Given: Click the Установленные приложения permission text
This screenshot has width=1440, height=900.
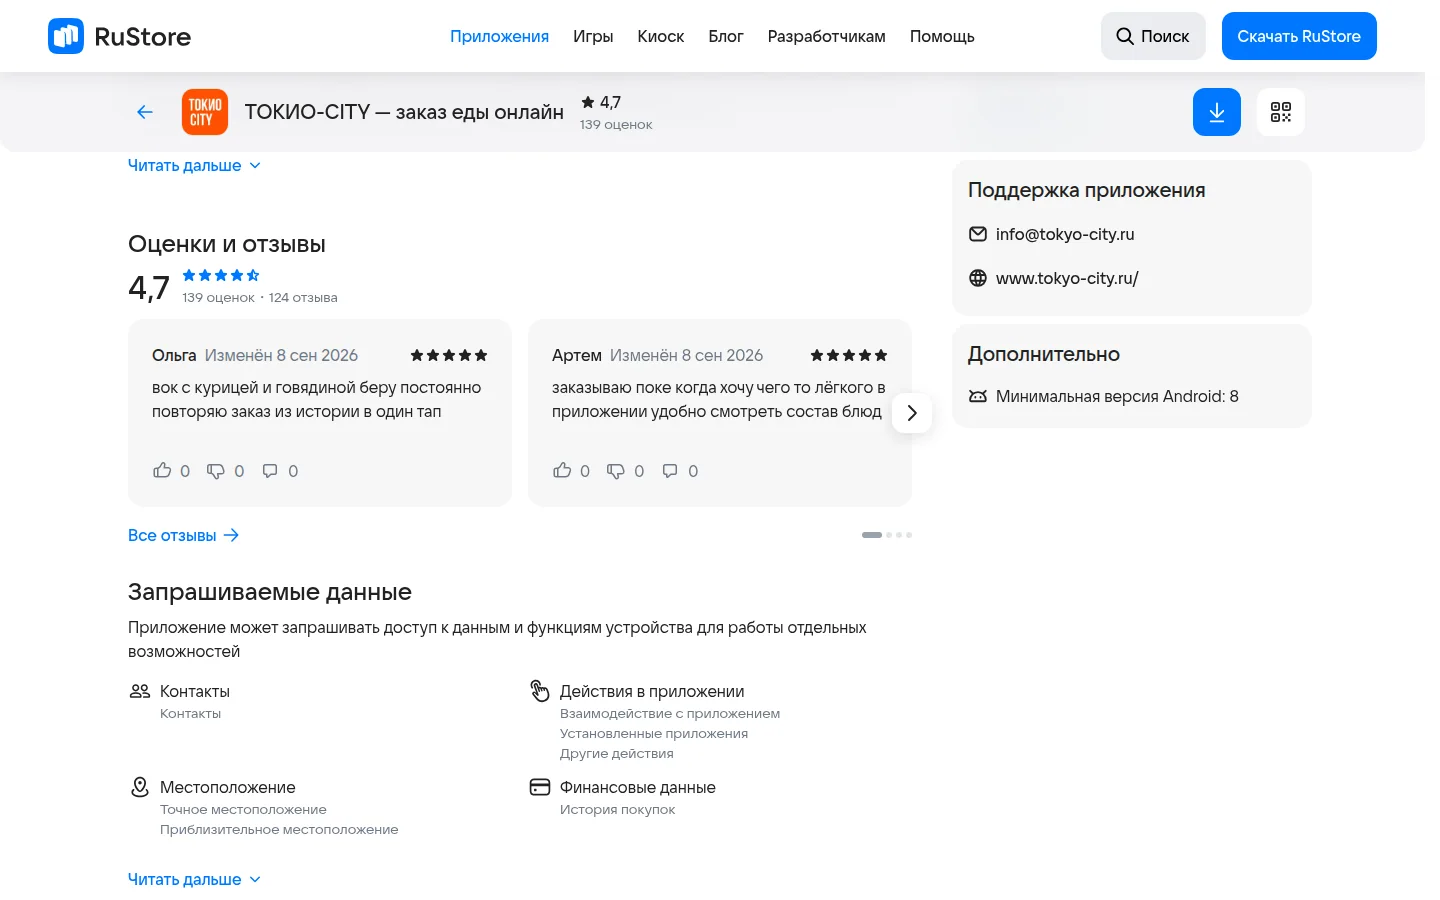Looking at the screenshot, I should pos(654,733).
